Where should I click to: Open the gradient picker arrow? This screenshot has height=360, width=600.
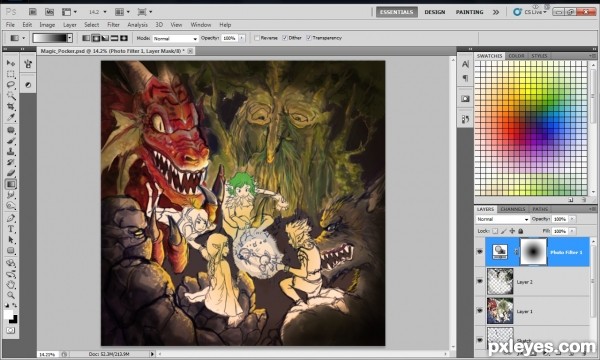pos(70,38)
